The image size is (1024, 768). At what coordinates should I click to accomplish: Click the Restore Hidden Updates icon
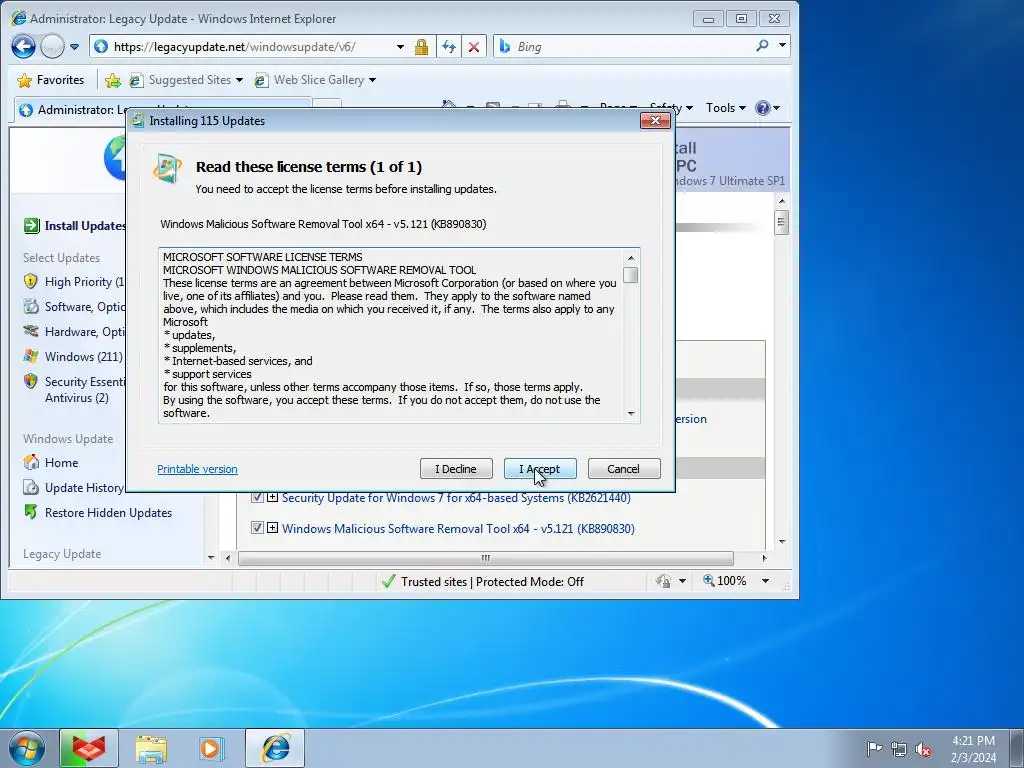coord(31,512)
